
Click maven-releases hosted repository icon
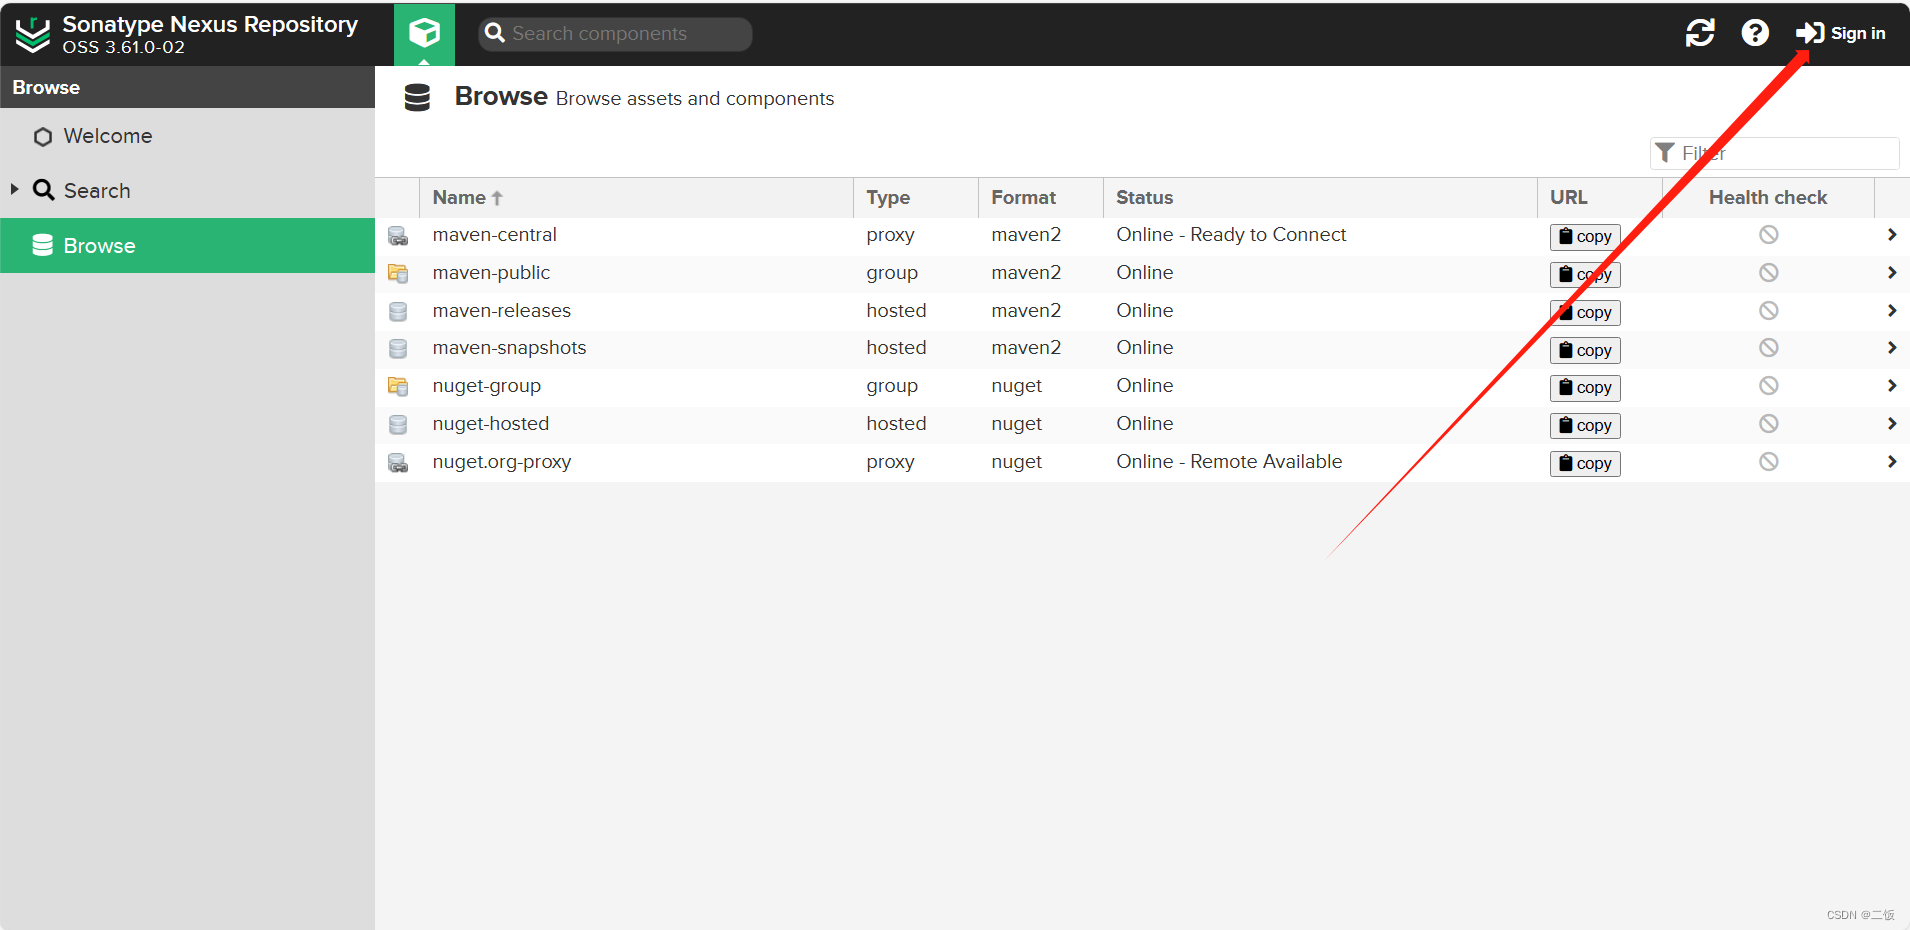click(398, 311)
